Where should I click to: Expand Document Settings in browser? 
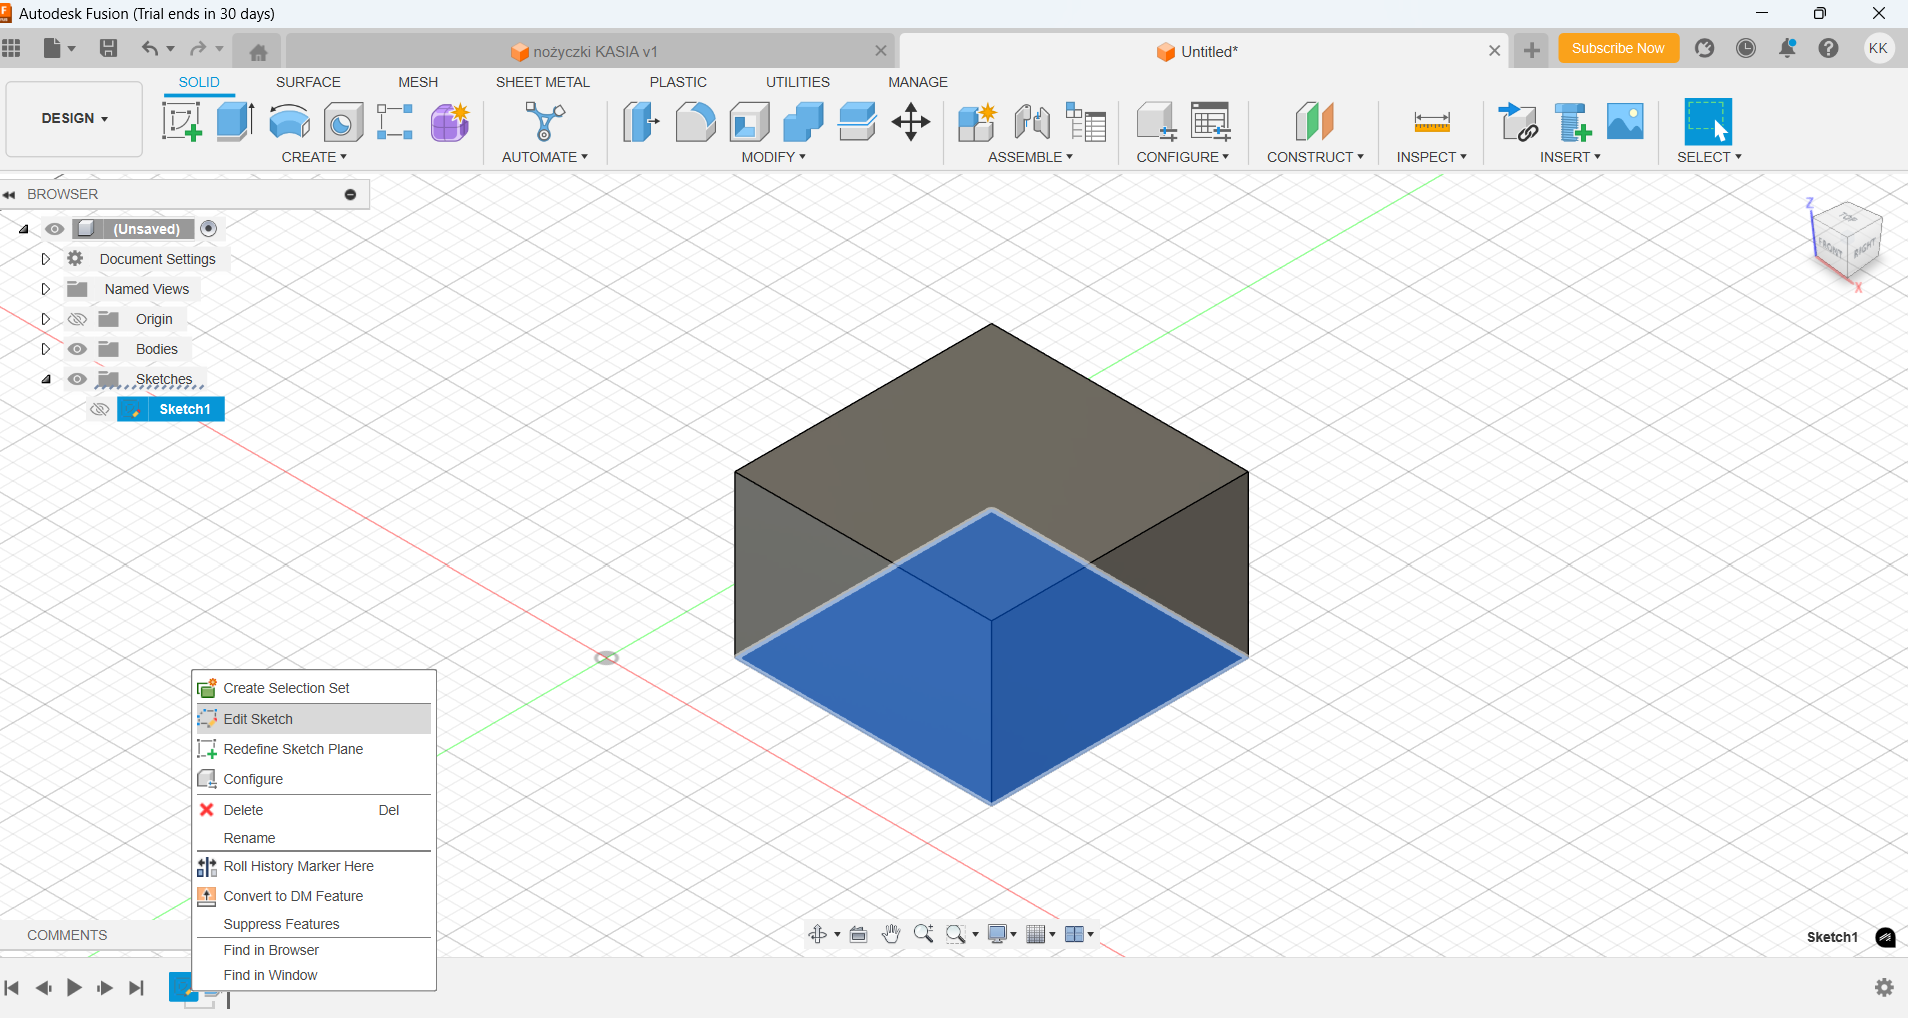(45, 259)
